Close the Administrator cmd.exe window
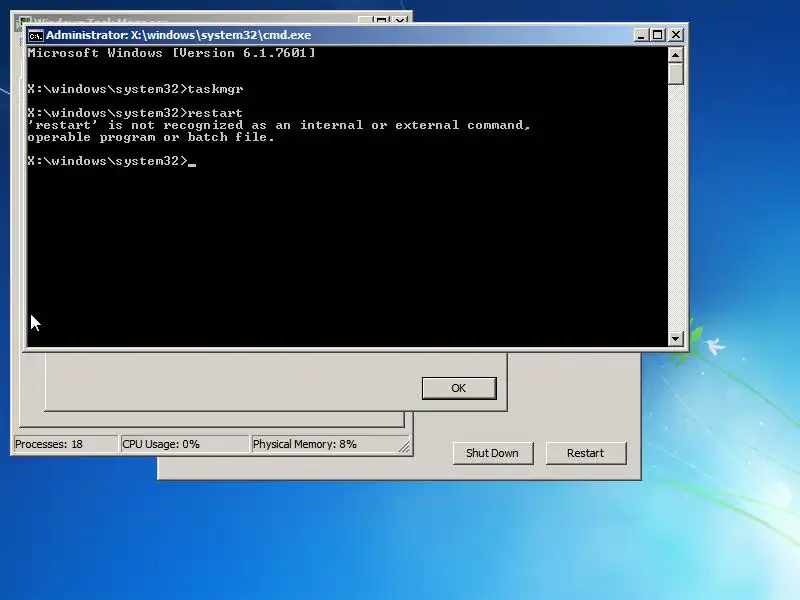Screen dimensions: 800x600 pyautogui.click(x=676, y=35)
